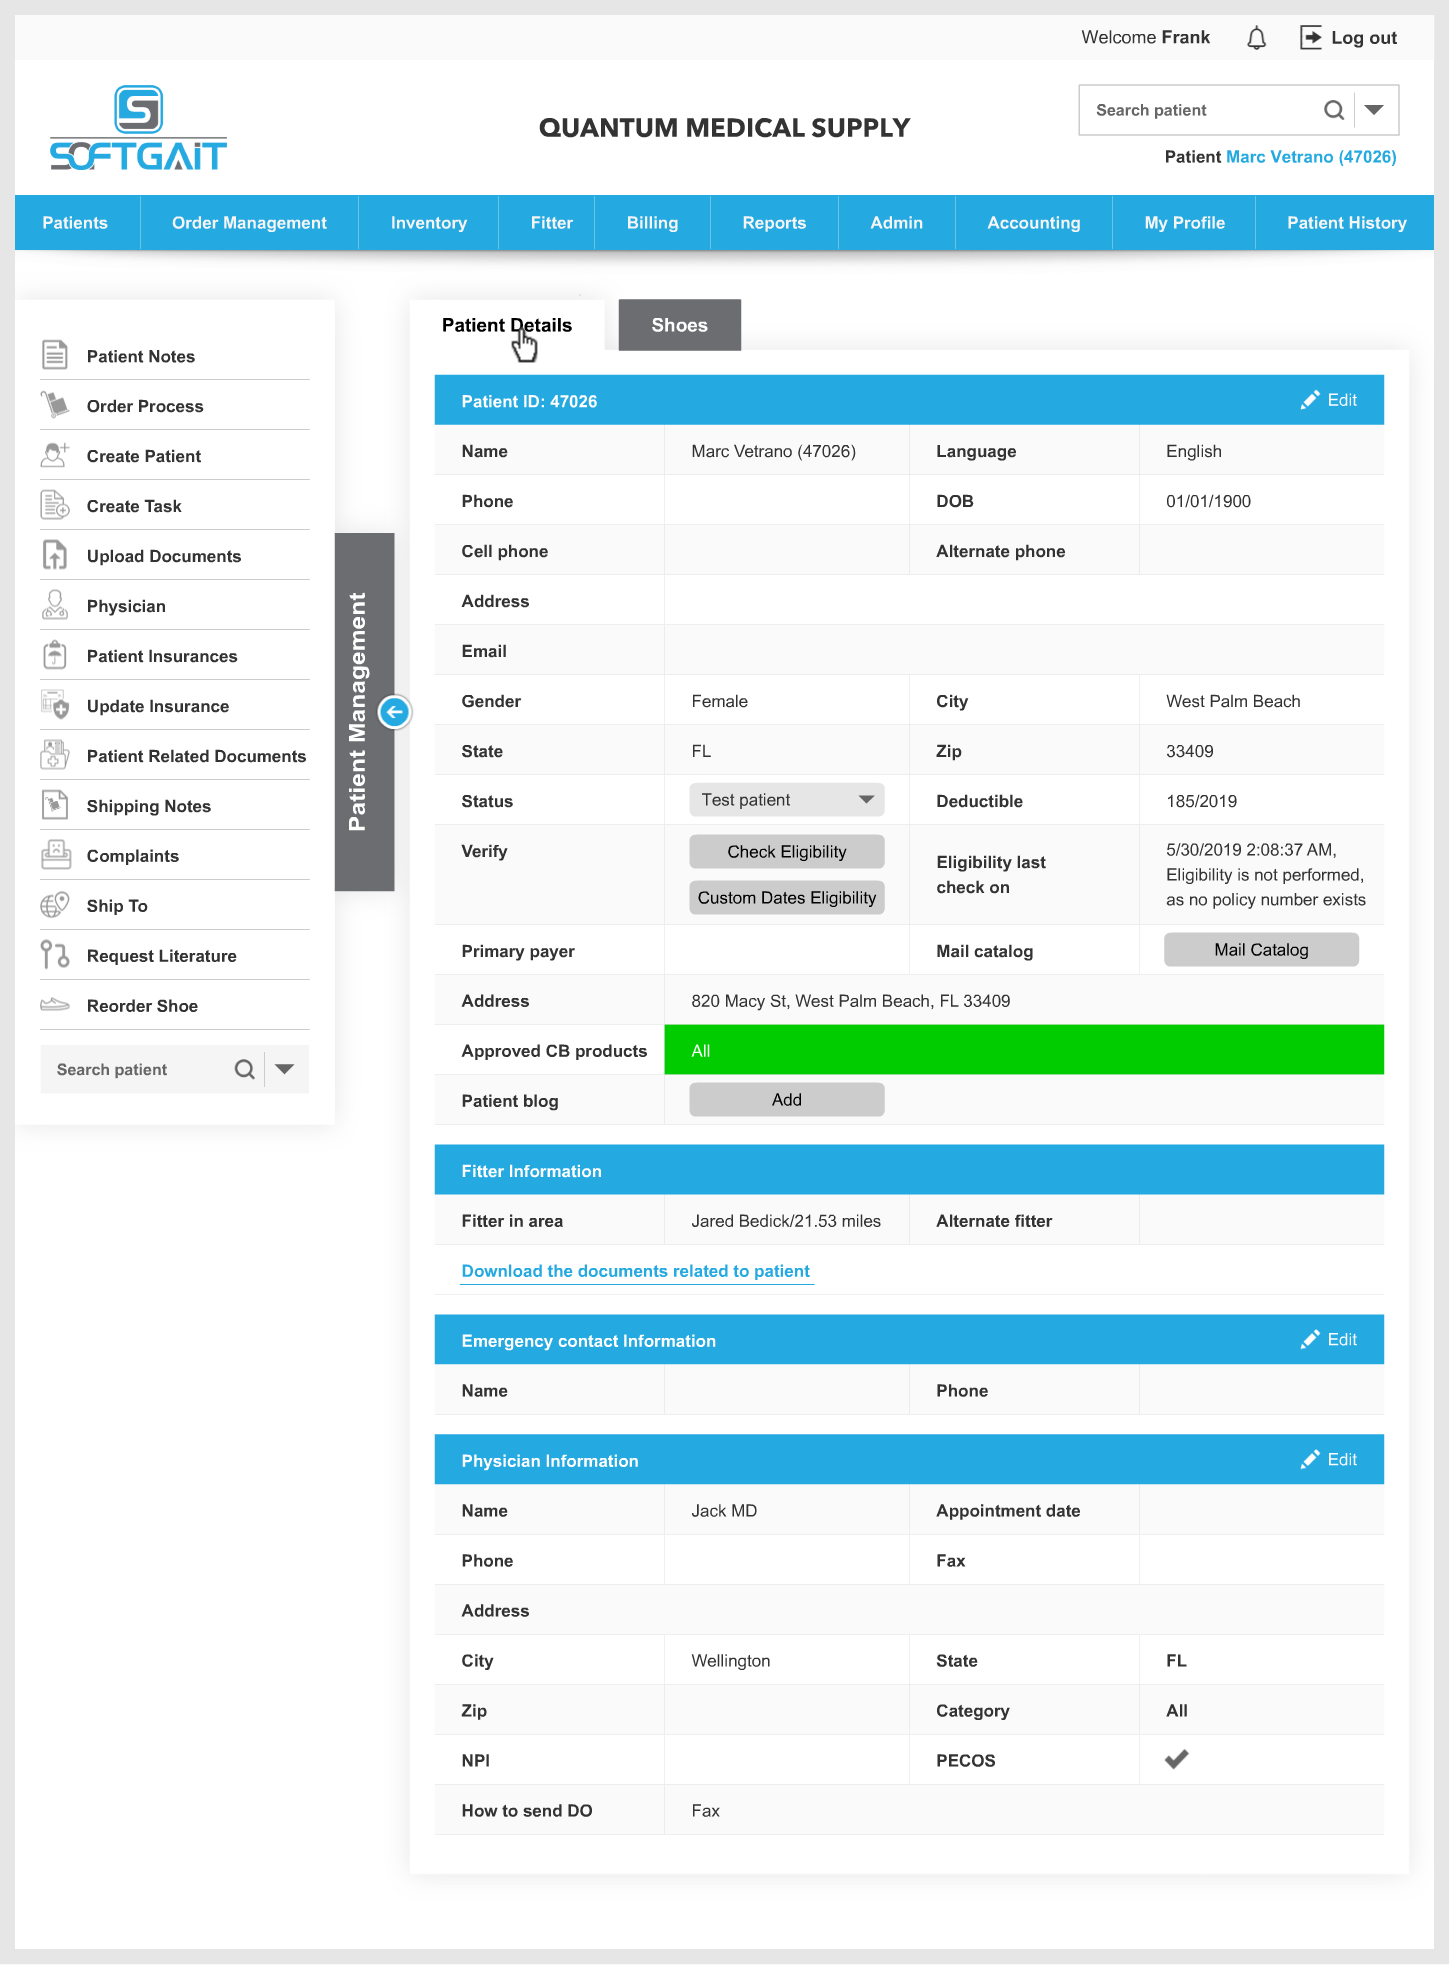Open the download patient documents link
Viewport: 1450px width, 1965px height.
click(x=636, y=1271)
